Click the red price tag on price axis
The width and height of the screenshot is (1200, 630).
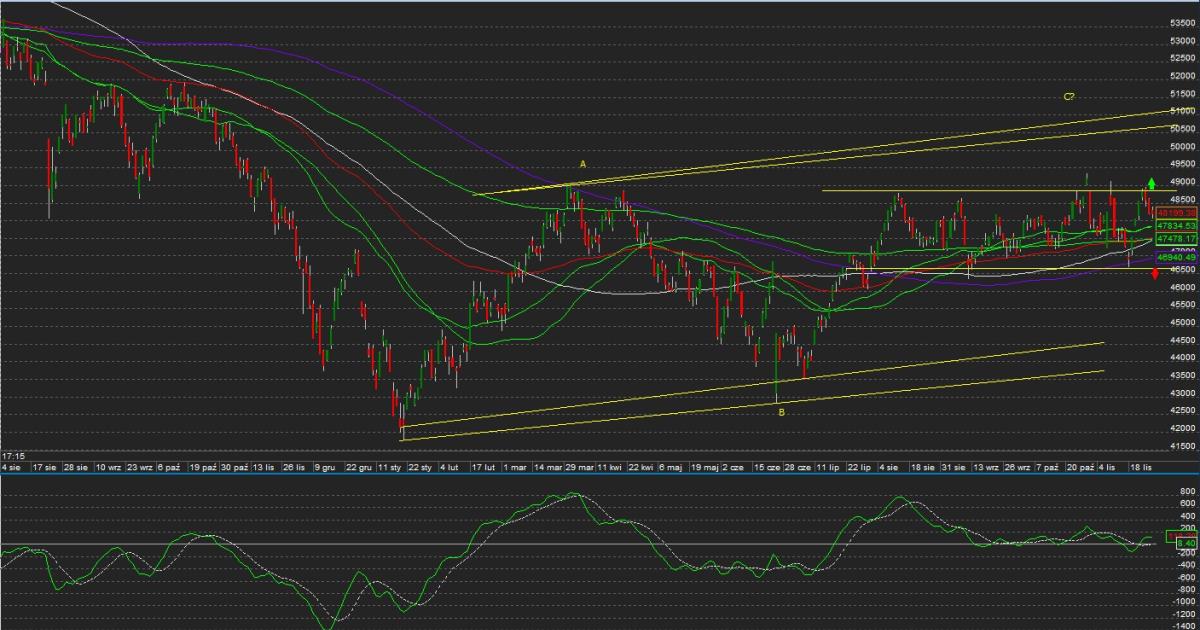[x=1175, y=212]
